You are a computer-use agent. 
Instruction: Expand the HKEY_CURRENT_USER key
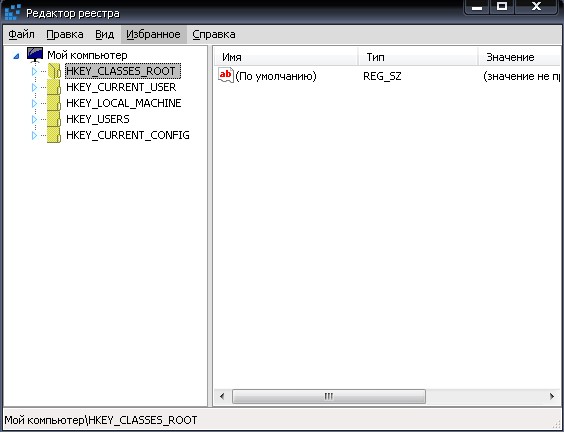34,87
